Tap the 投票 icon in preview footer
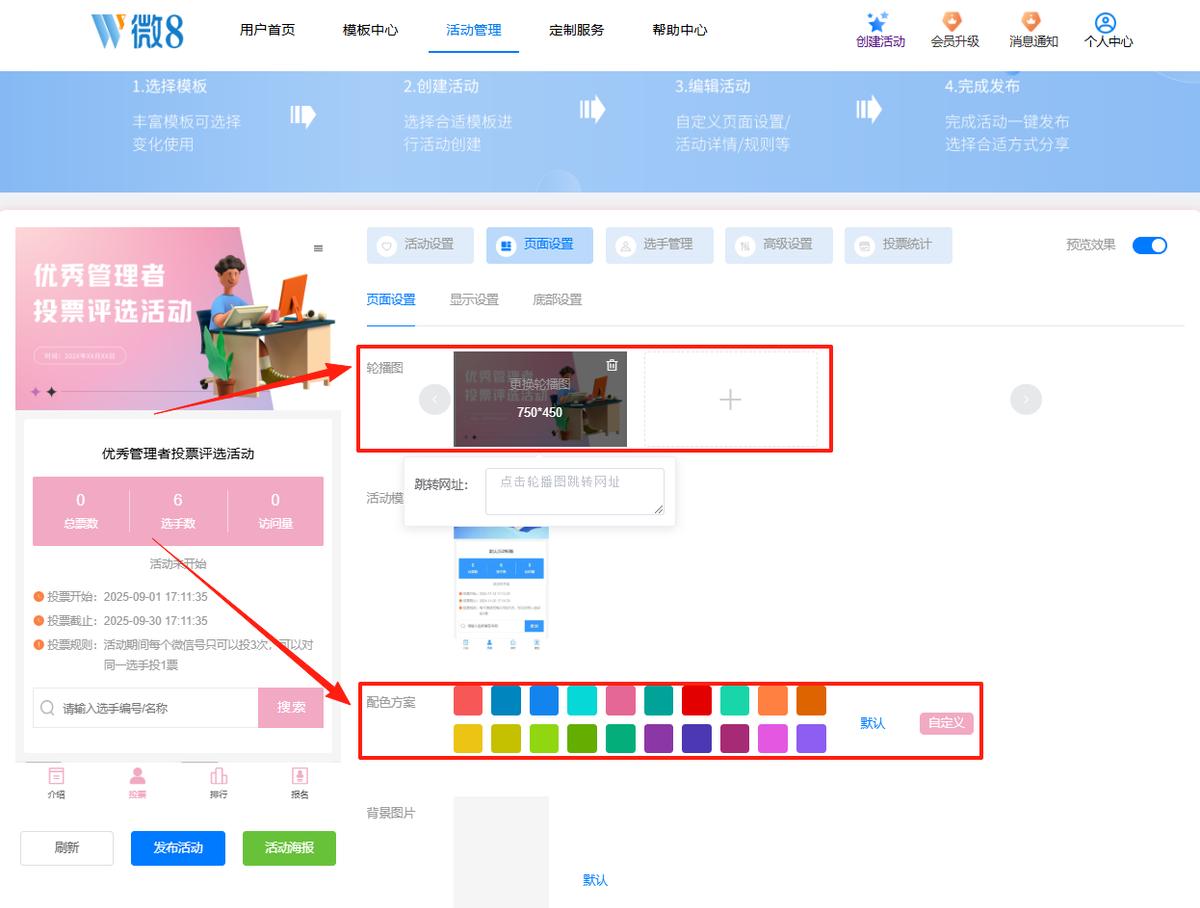1200x908 pixels. coord(137,775)
